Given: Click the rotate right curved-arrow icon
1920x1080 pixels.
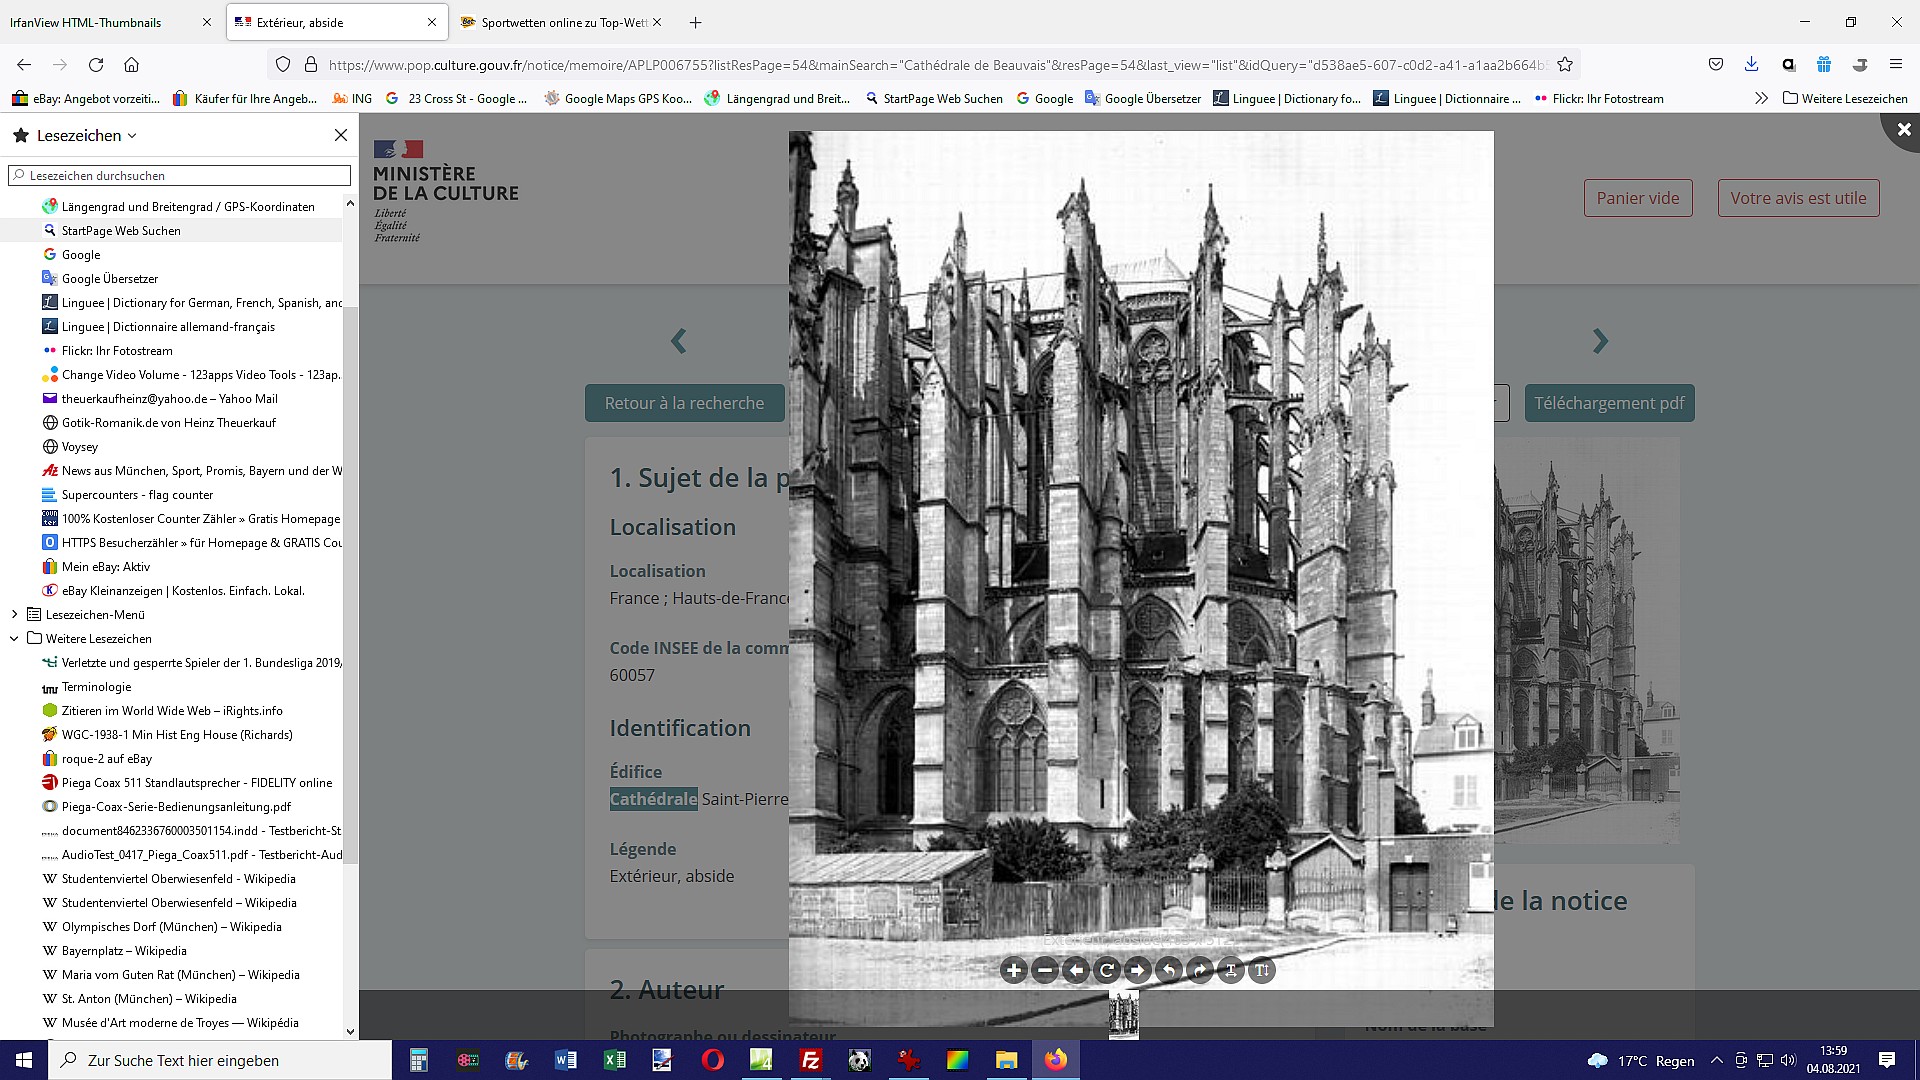Looking at the screenshot, I should 1200,970.
